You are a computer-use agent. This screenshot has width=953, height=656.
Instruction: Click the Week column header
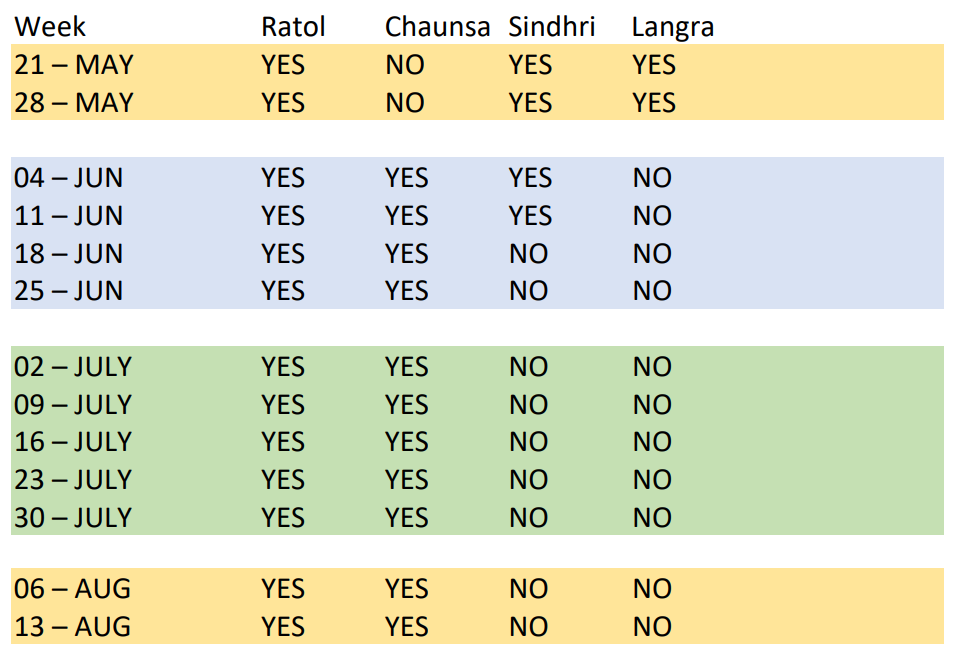click(x=50, y=27)
